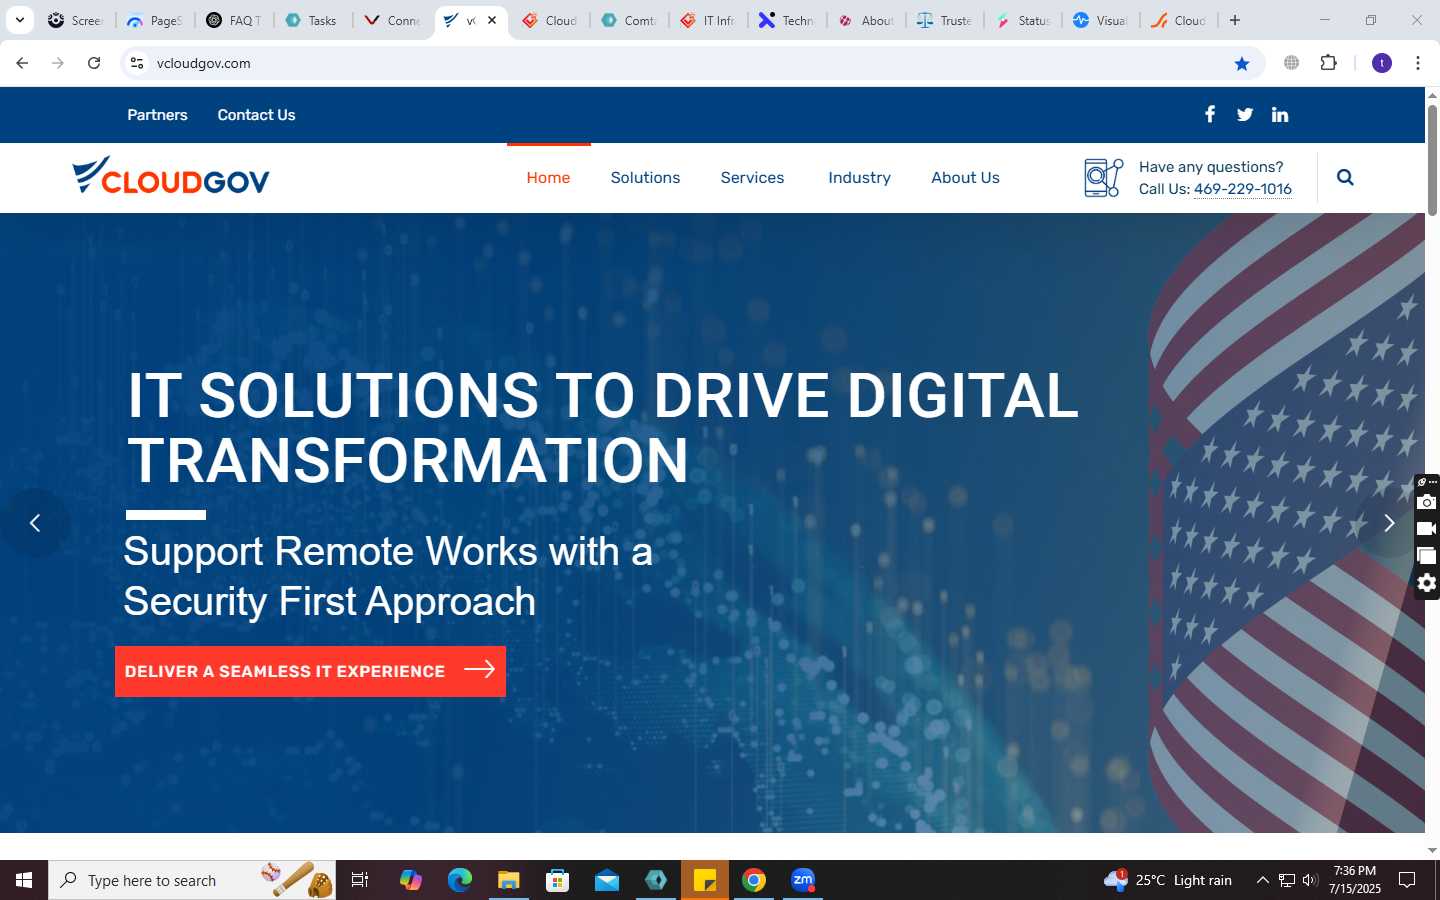Screen dimensions: 1440x900
Task: Open the Industry menu
Action: pyautogui.click(x=859, y=178)
